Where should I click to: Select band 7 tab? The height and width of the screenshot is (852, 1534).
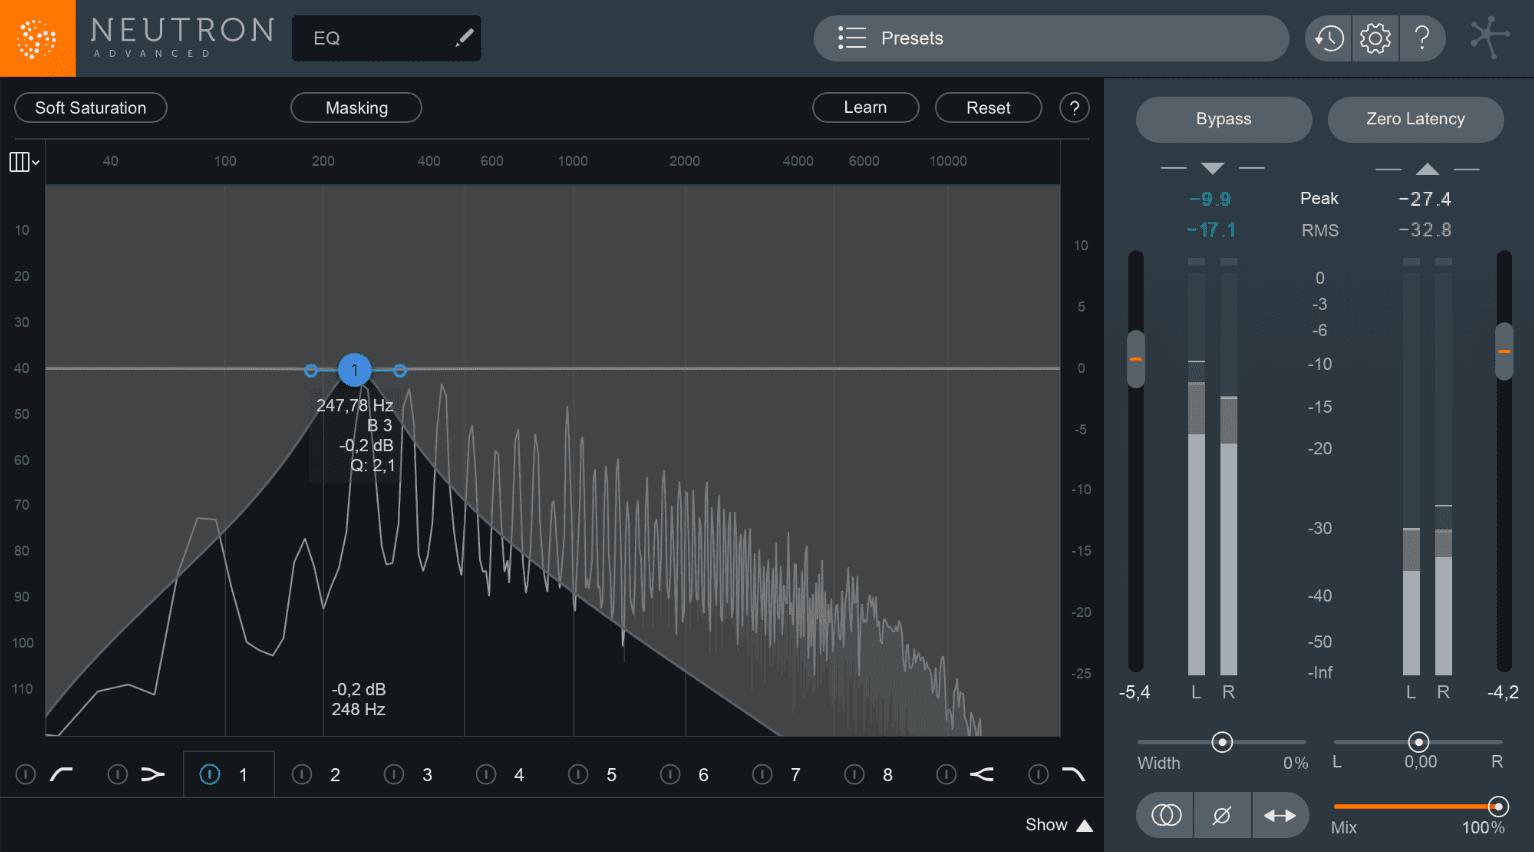(x=795, y=775)
